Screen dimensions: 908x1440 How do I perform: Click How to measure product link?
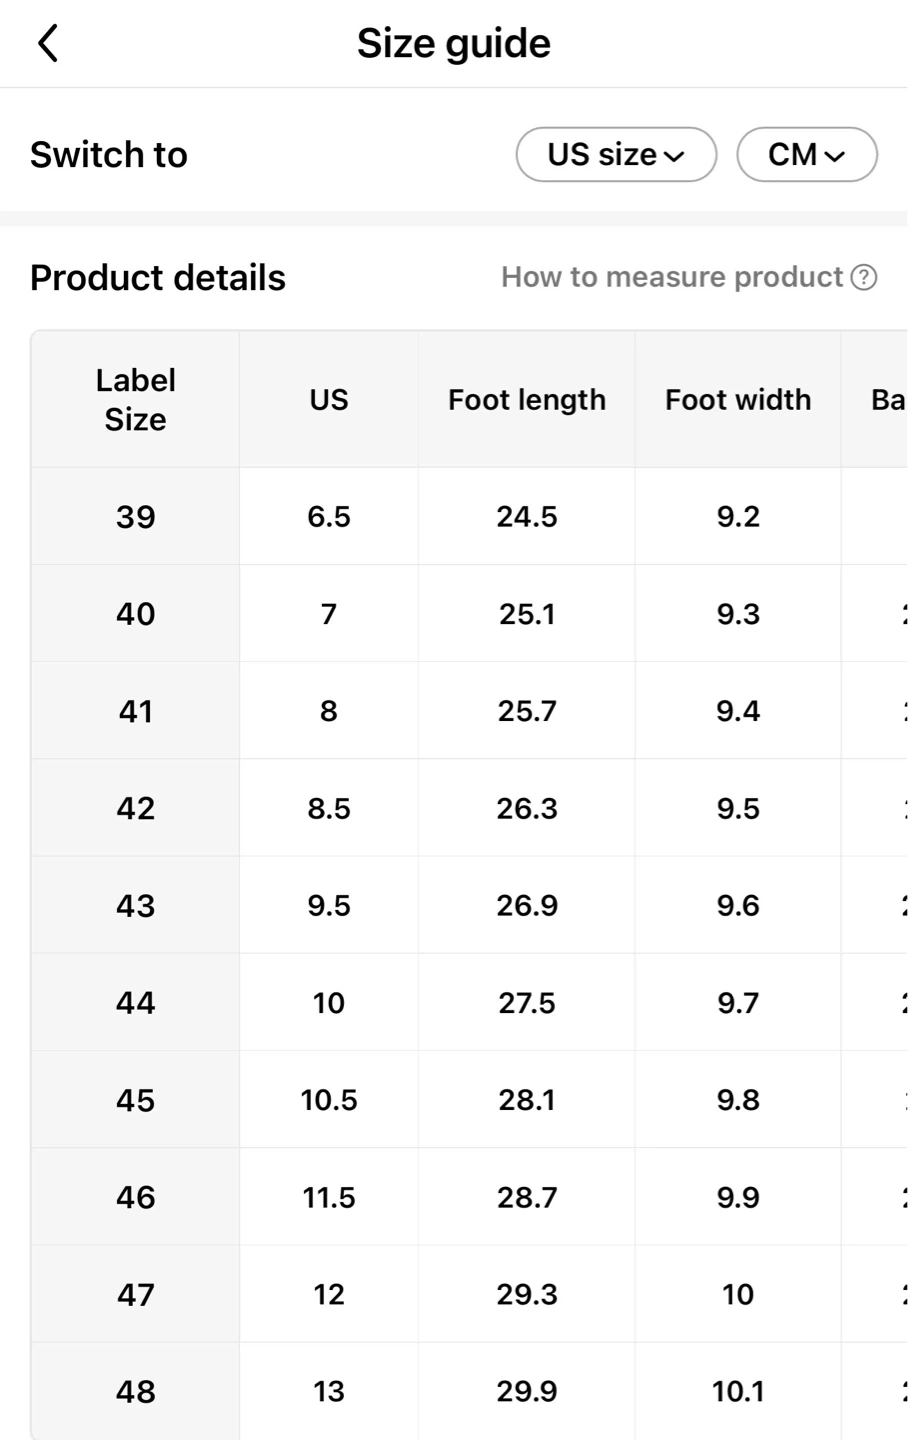672,277
